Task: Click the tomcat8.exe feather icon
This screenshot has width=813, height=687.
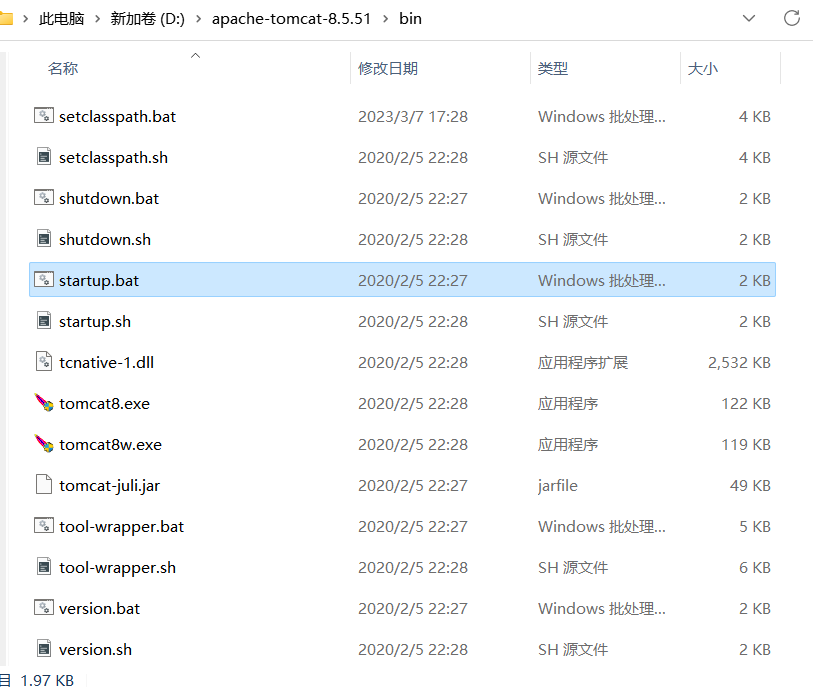Action: coord(44,402)
